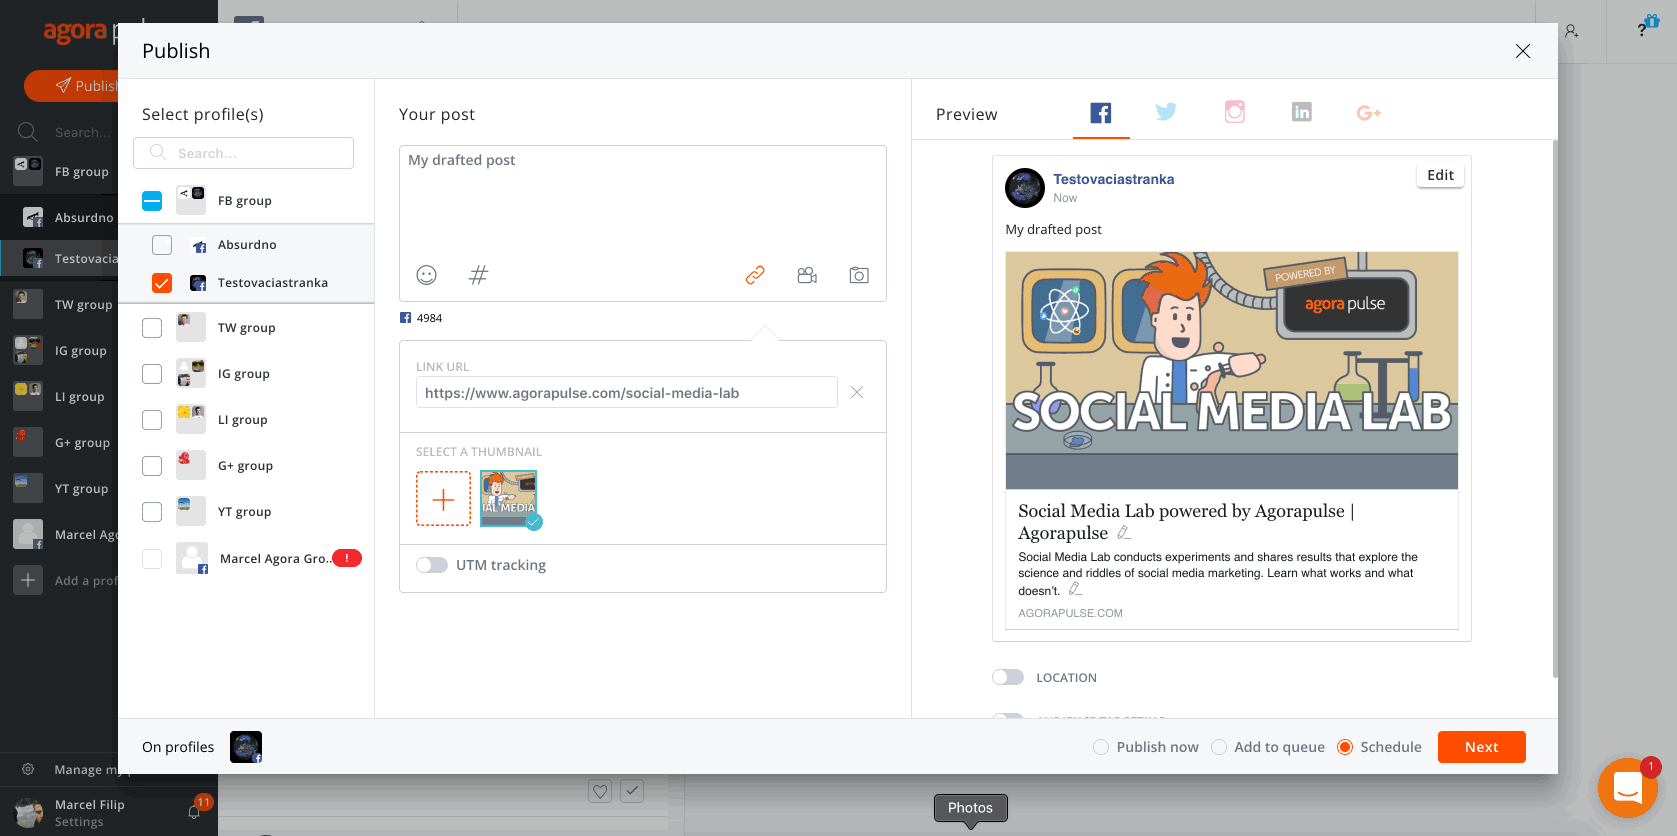This screenshot has height=836, width=1677.
Task: Click the red alert badge on Marcel Agora
Action: tap(347, 558)
